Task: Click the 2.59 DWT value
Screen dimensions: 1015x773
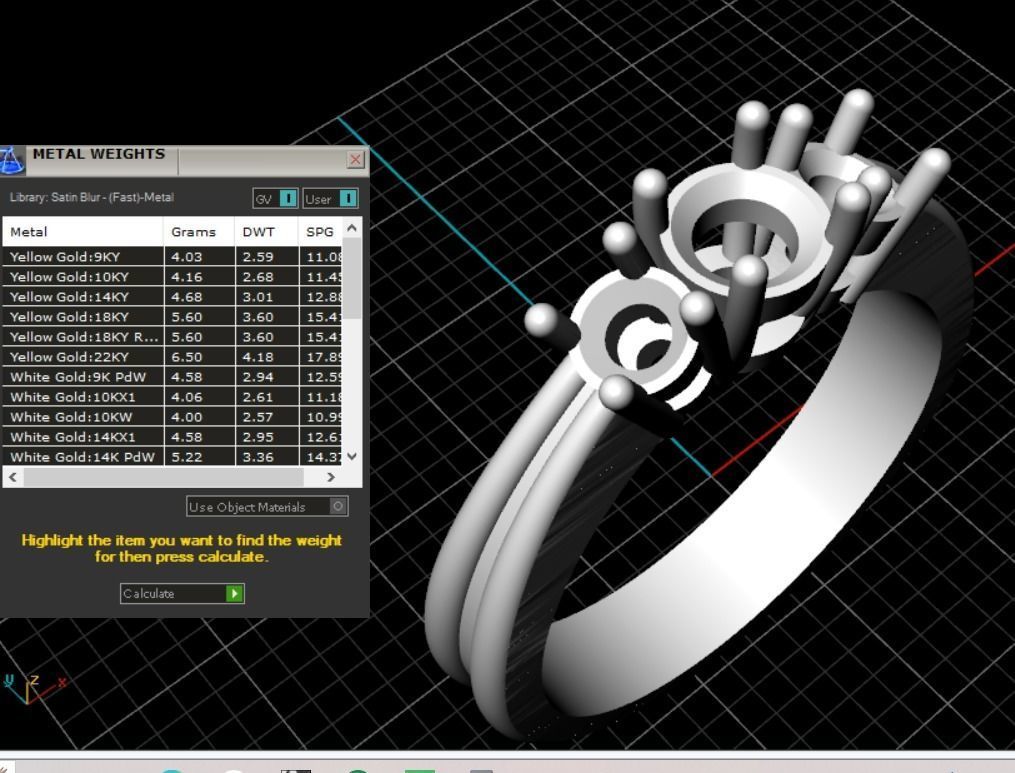Action: click(258, 256)
